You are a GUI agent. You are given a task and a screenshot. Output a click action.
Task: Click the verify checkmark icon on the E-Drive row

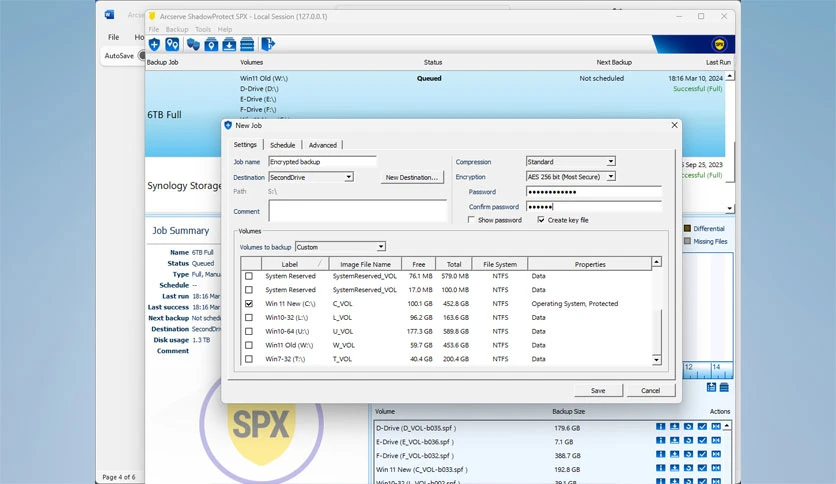click(702, 440)
